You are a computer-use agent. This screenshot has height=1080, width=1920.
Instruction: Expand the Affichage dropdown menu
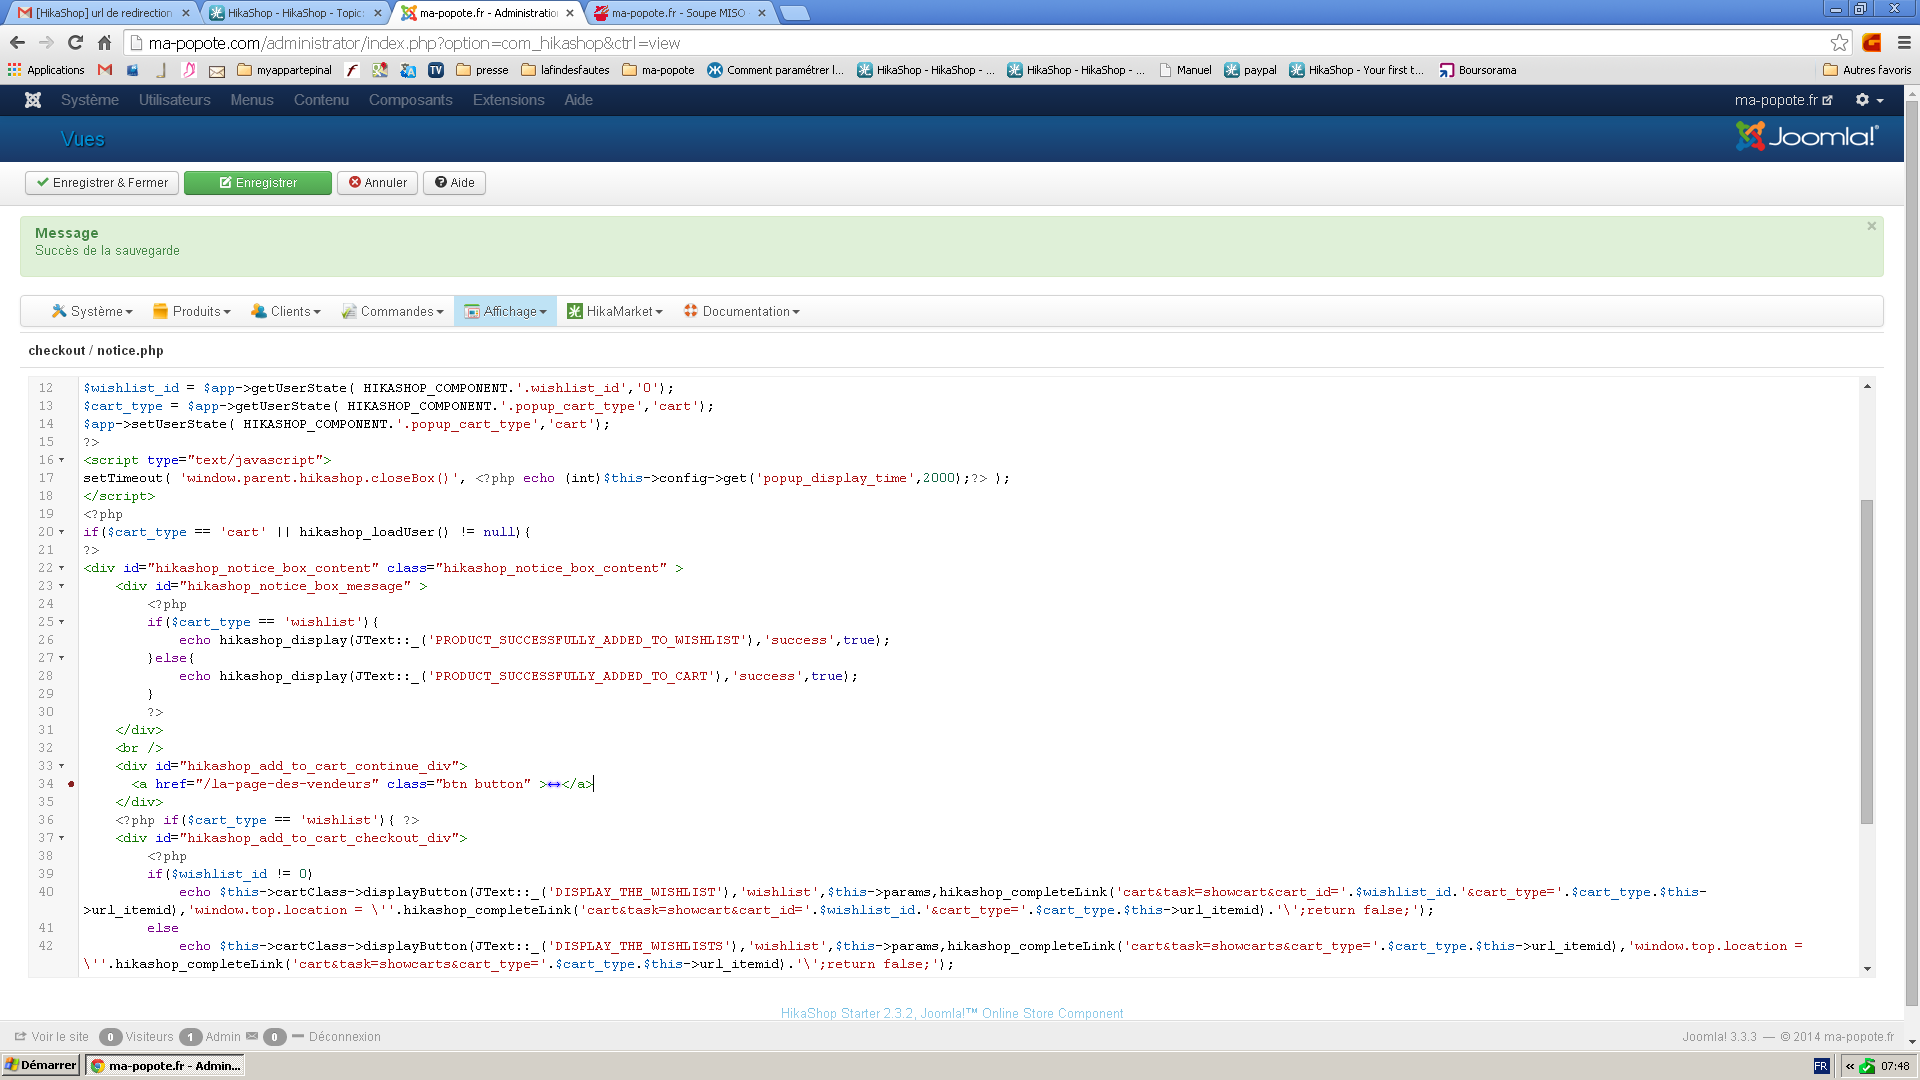507,312
